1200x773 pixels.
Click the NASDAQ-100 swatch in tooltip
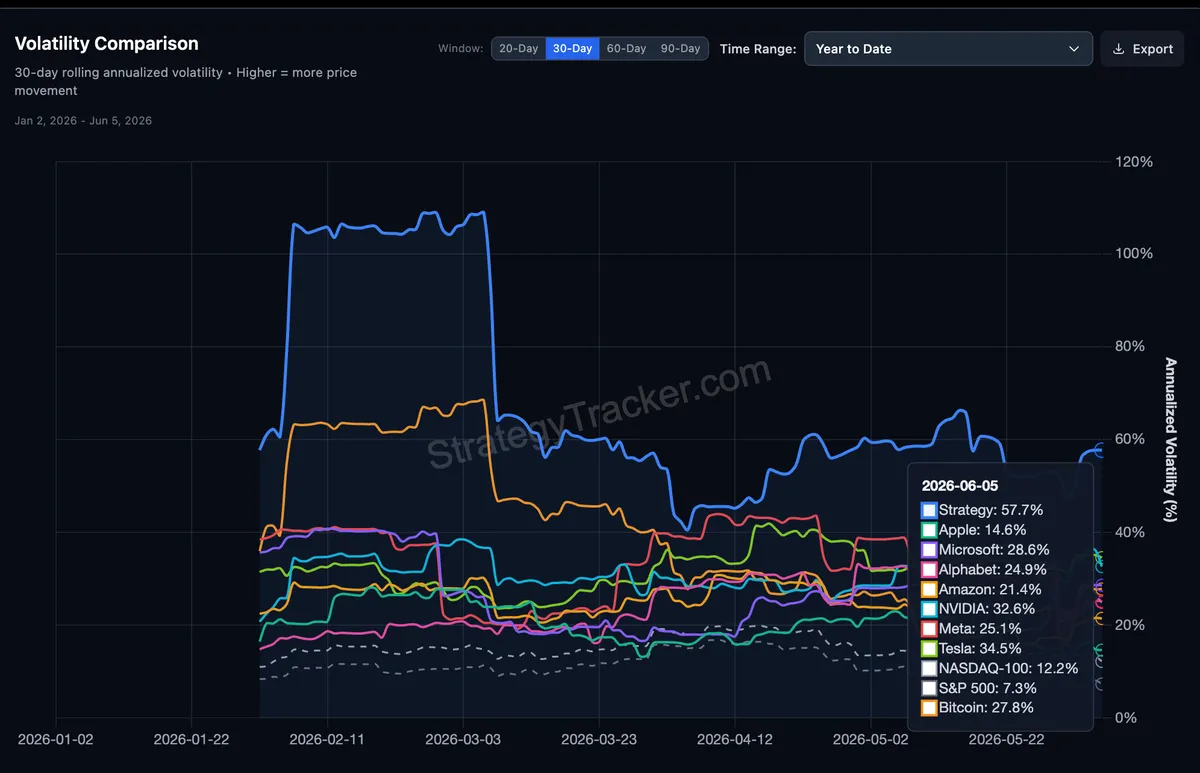[x=929, y=669]
